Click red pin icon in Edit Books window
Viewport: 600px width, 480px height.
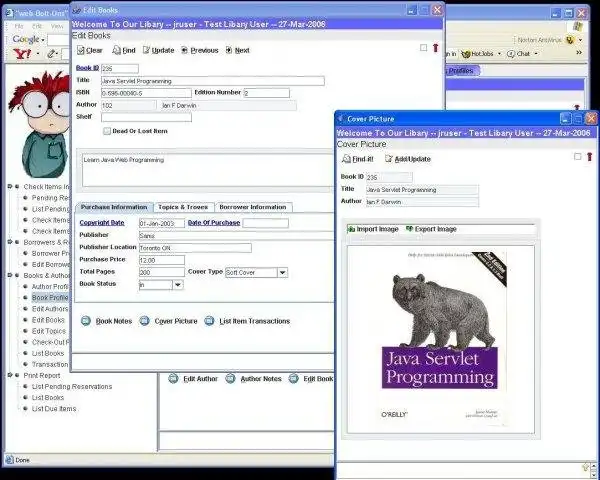[435, 48]
